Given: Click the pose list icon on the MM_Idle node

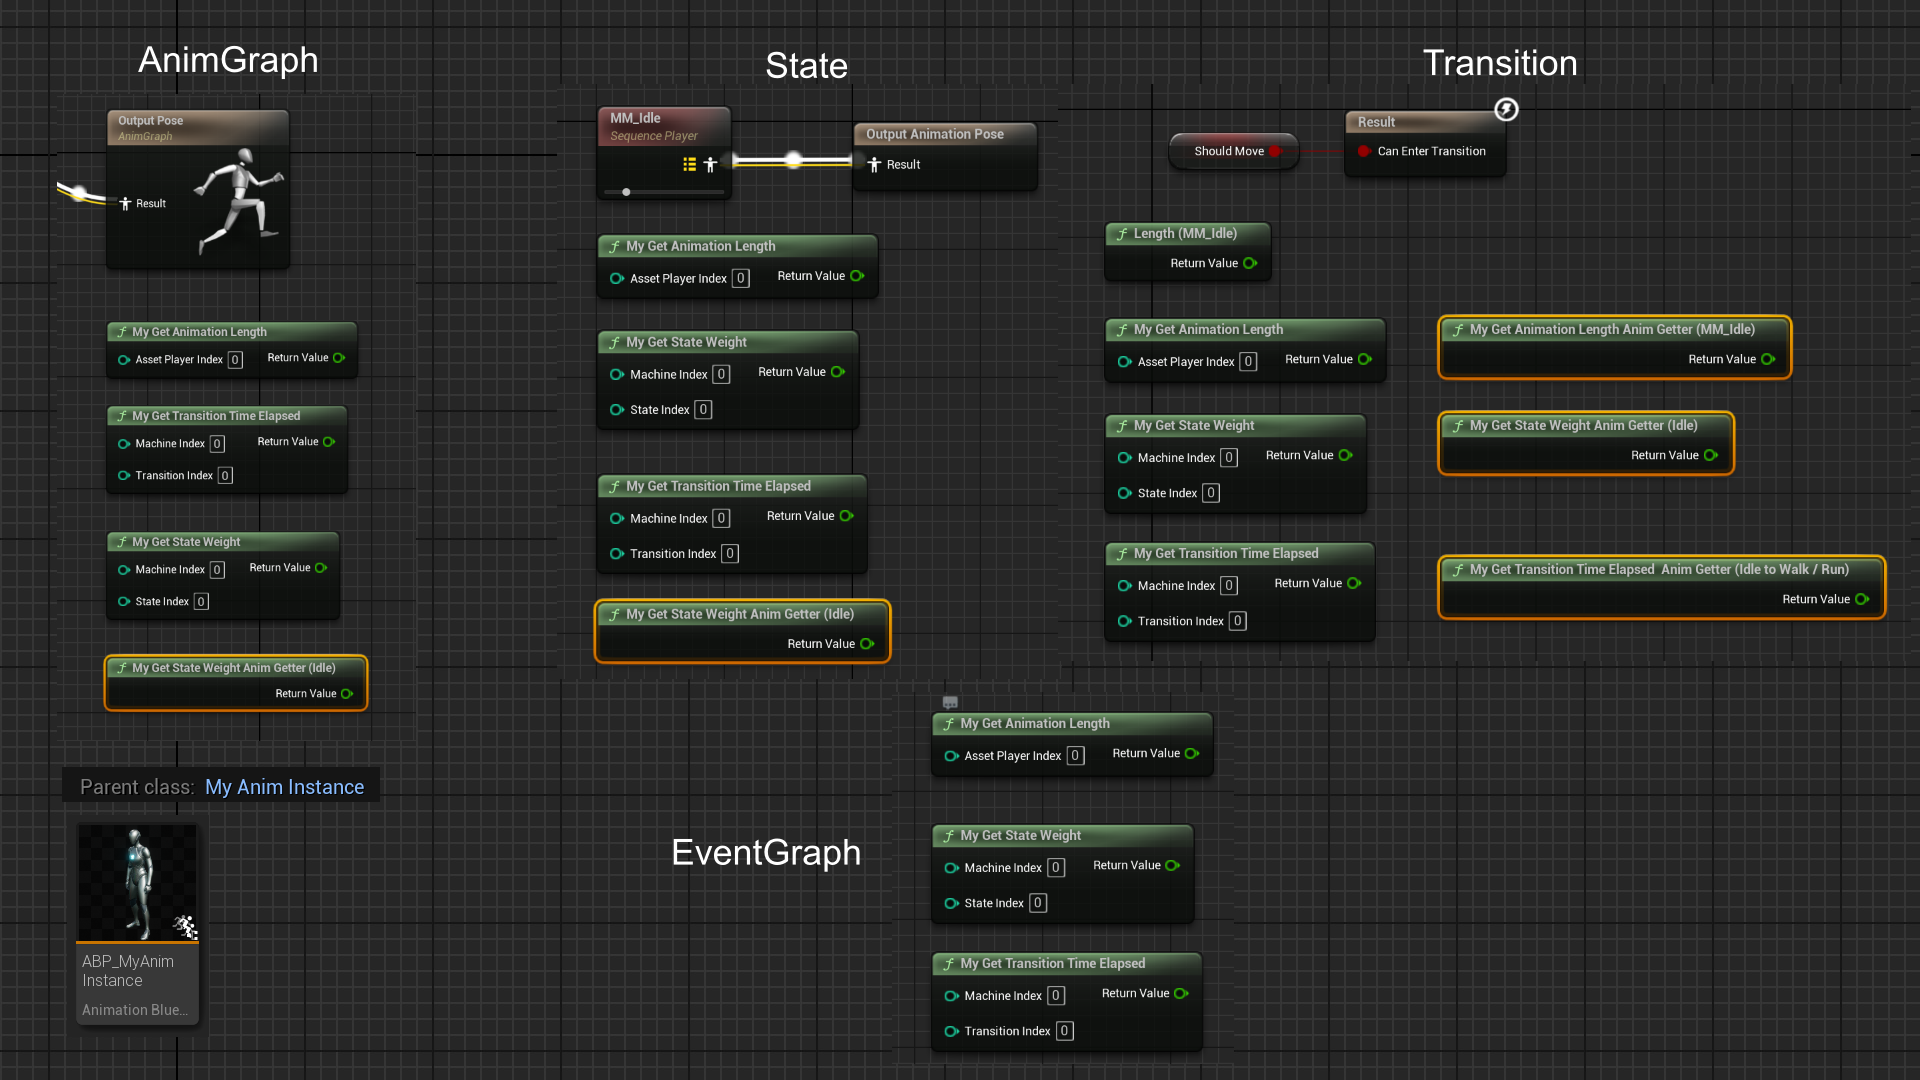Looking at the screenshot, I should coord(689,164).
